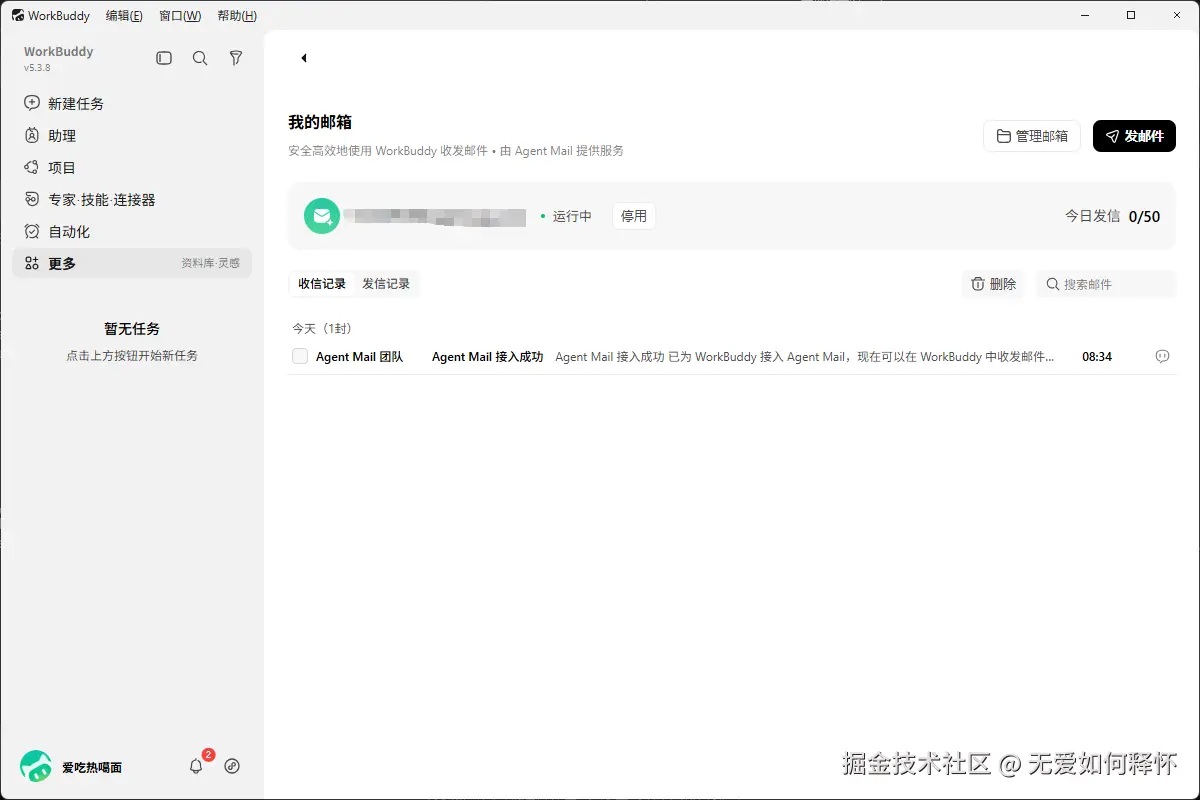1200x800 pixels.
Task: Click the 资料库·灵感 label
Action: click(210, 263)
